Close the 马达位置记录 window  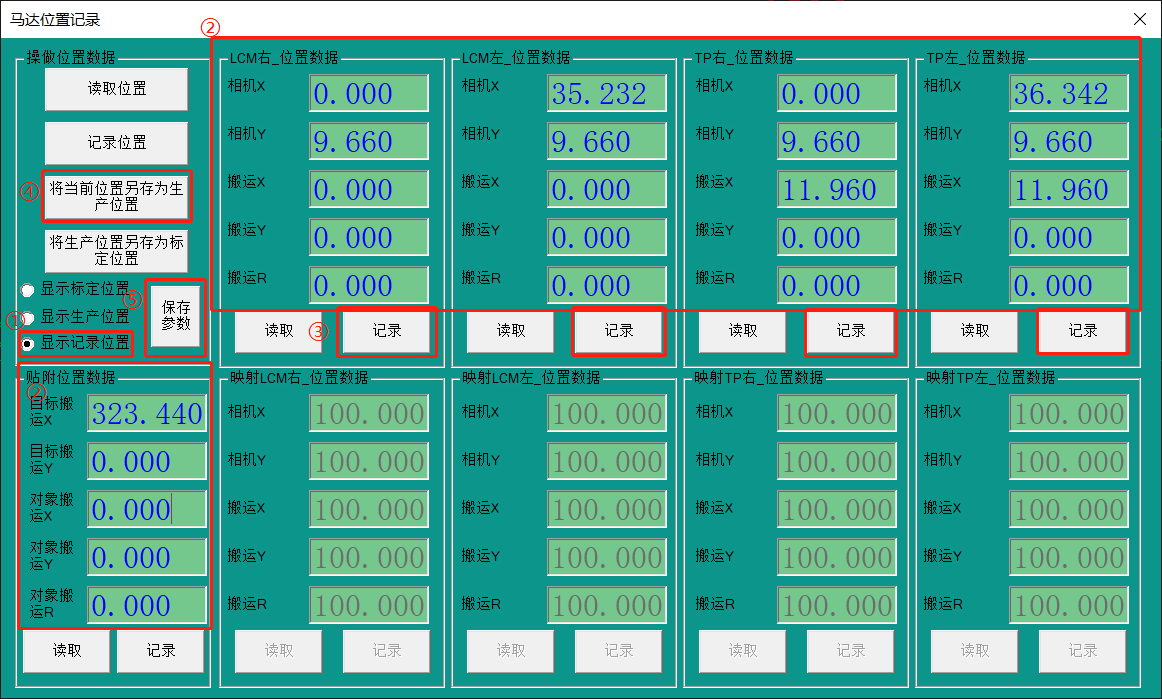click(1139, 19)
